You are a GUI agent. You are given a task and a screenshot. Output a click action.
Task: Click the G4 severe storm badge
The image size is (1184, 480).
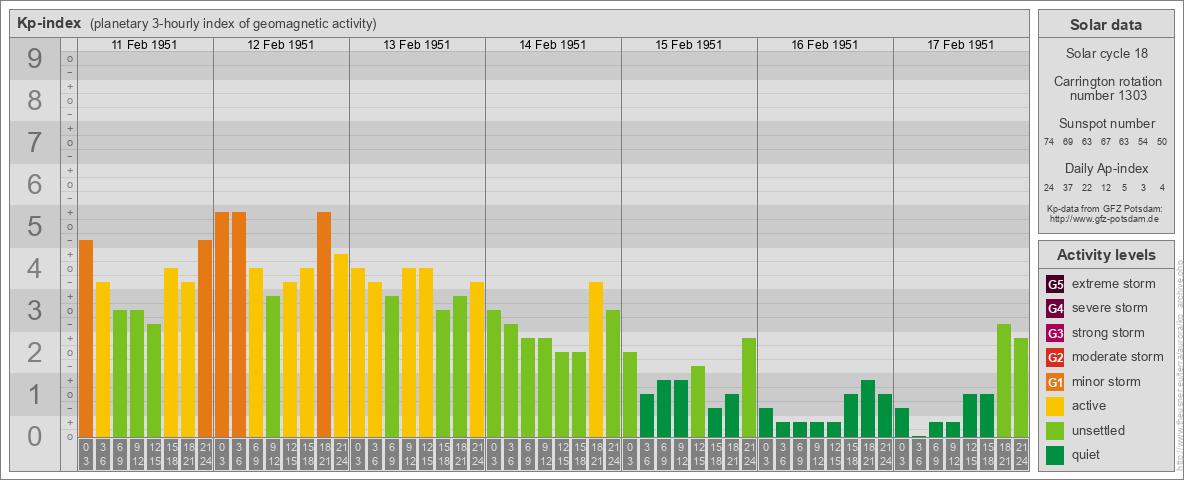pyautogui.click(x=1055, y=309)
